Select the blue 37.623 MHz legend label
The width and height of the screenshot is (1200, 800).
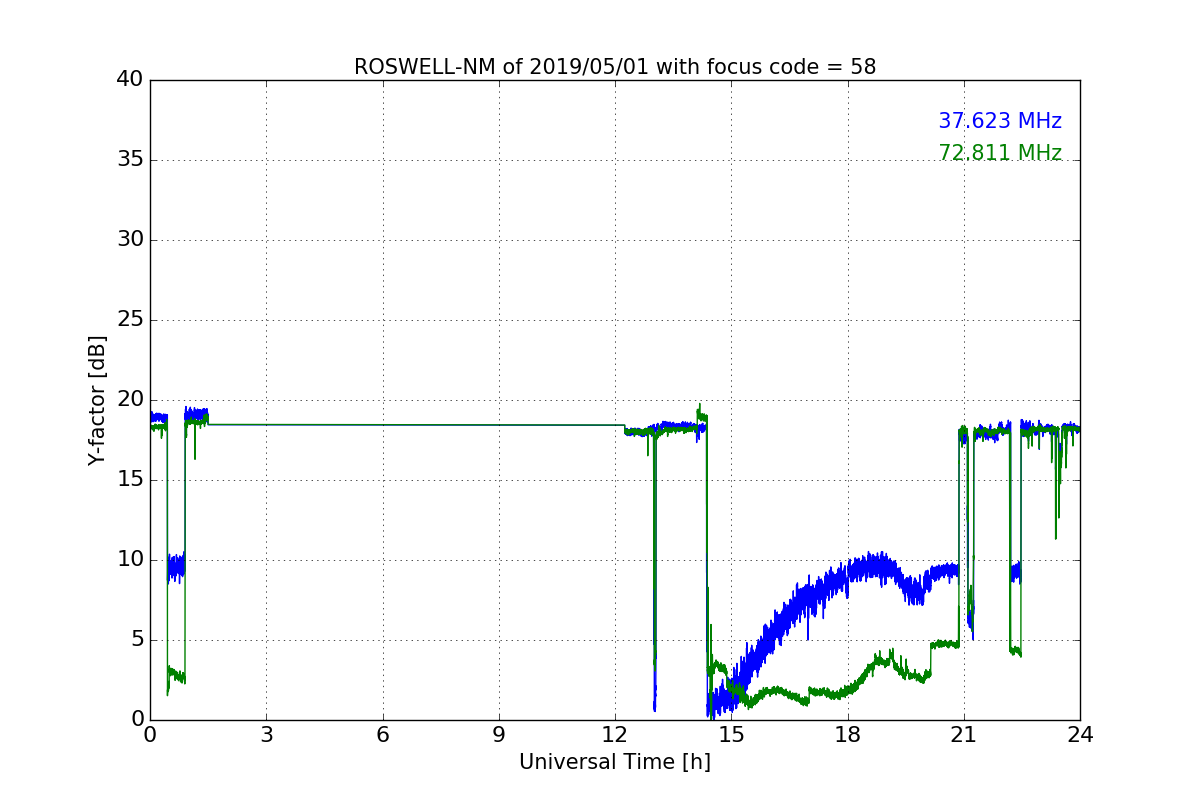click(x=1000, y=121)
